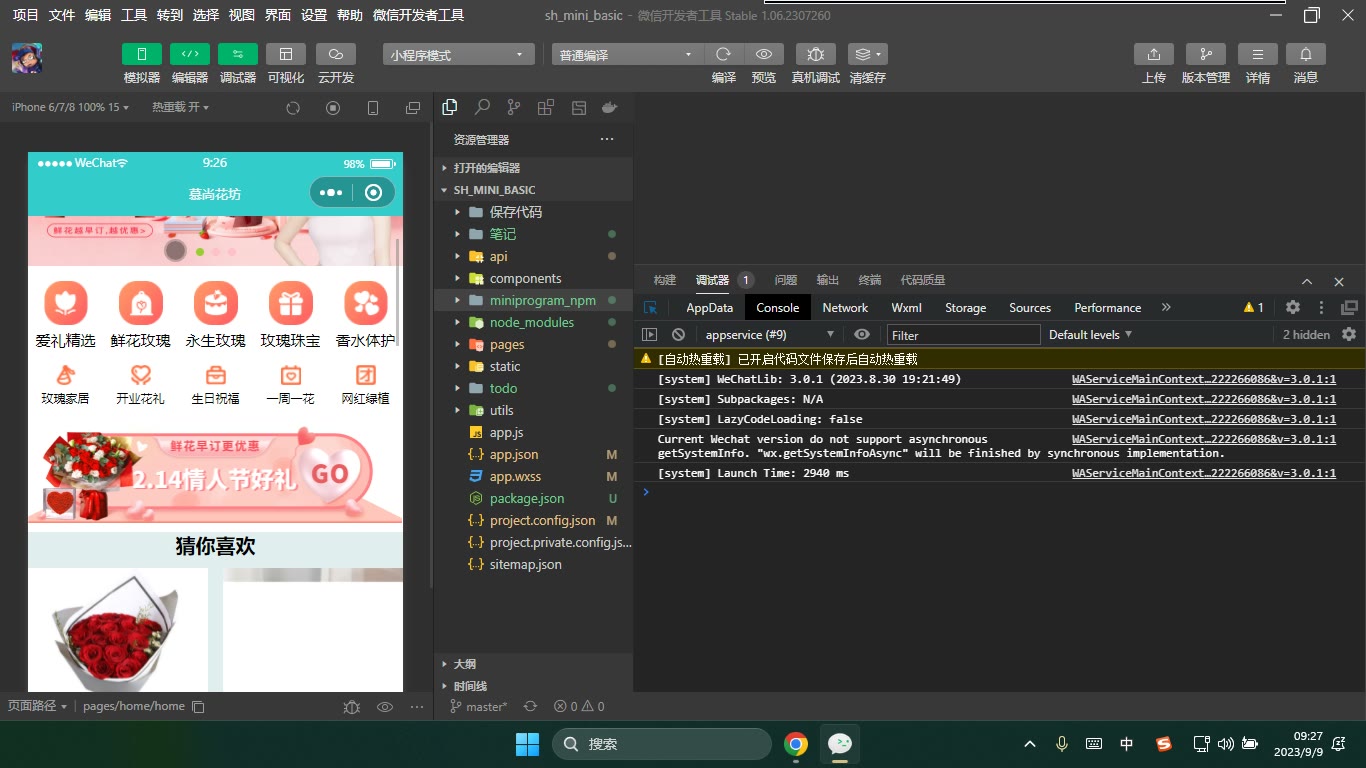Expand the pages folder
Screen dimensions: 1366x768
(x=534, y=344)
